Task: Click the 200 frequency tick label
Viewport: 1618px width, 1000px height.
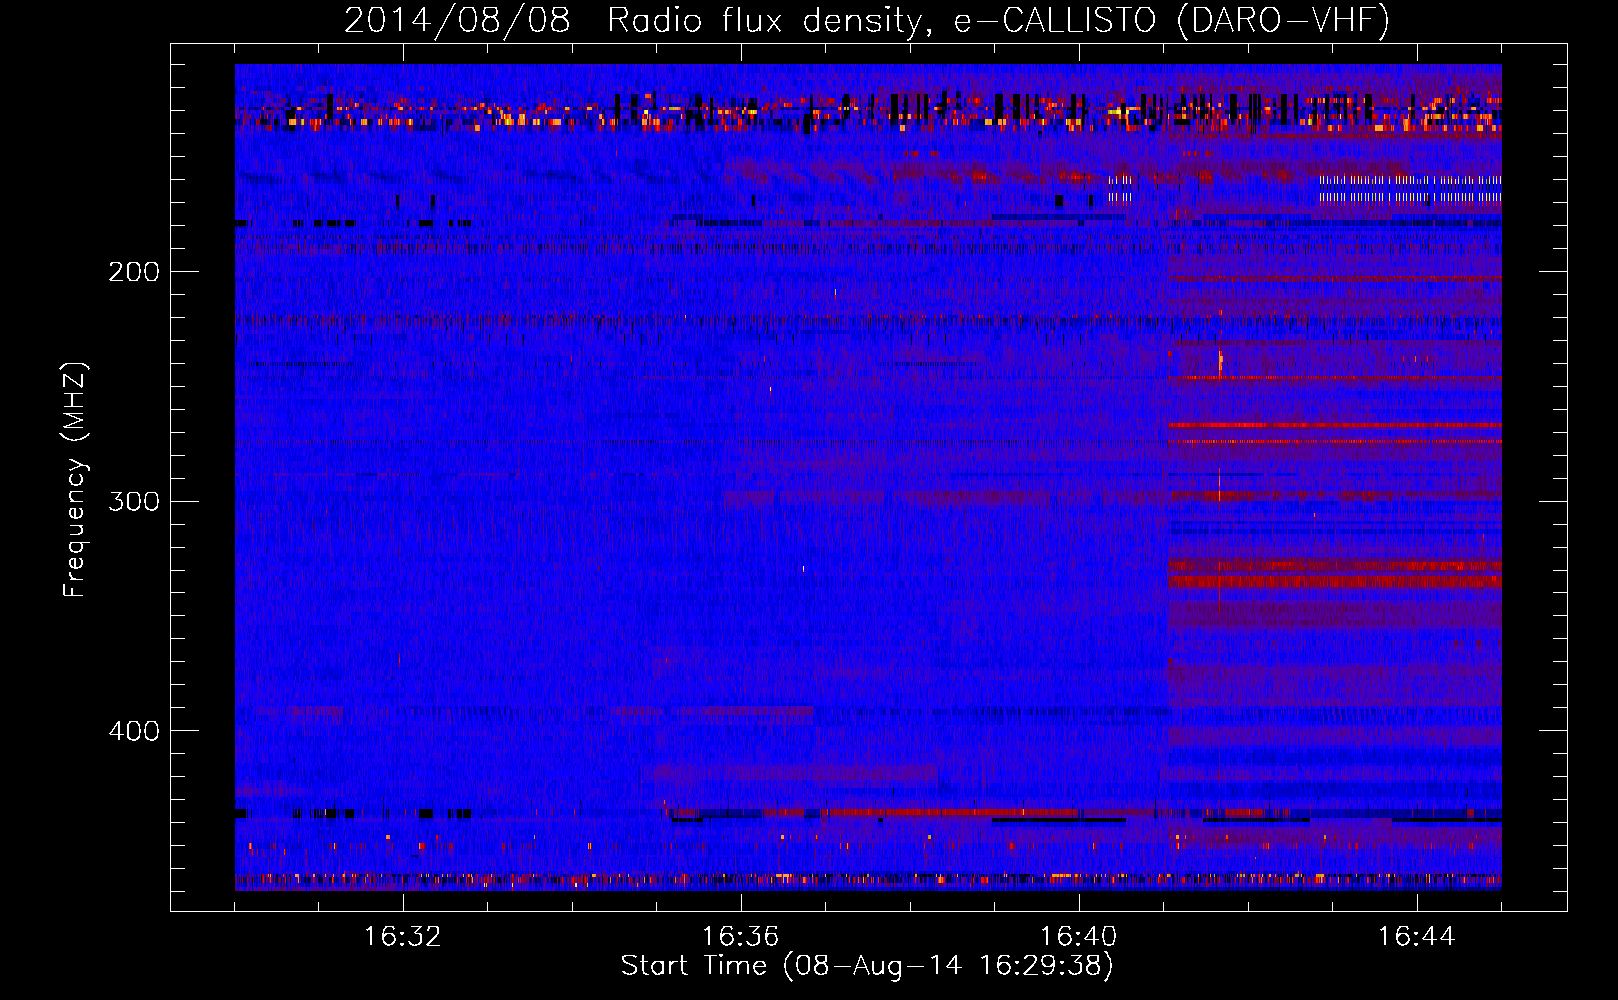Action: click(134, 272)
